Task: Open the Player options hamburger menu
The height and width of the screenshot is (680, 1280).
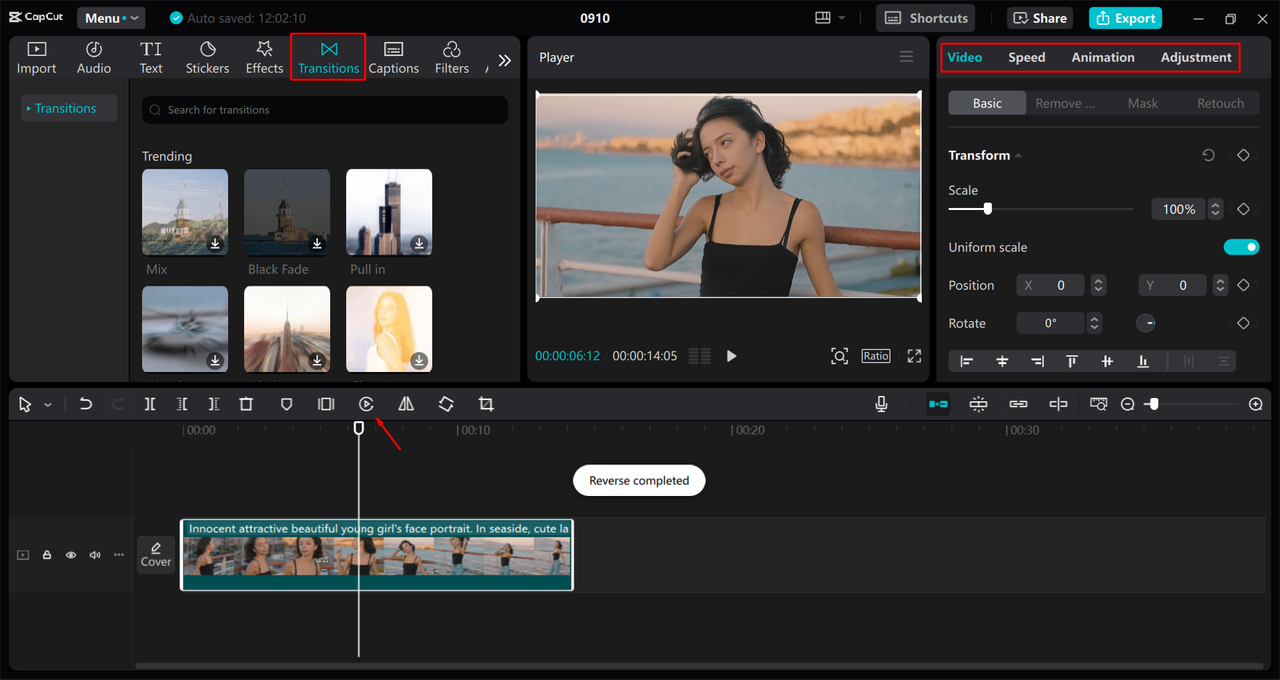Action: pyautogui.click(x=906, y=57)
